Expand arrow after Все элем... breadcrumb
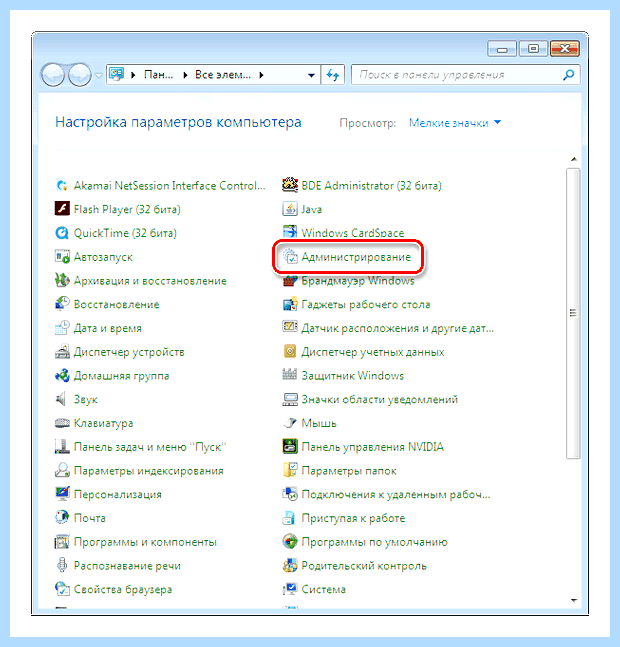The width and height of the screenshot is (620, 647). [x=262, y=75]
